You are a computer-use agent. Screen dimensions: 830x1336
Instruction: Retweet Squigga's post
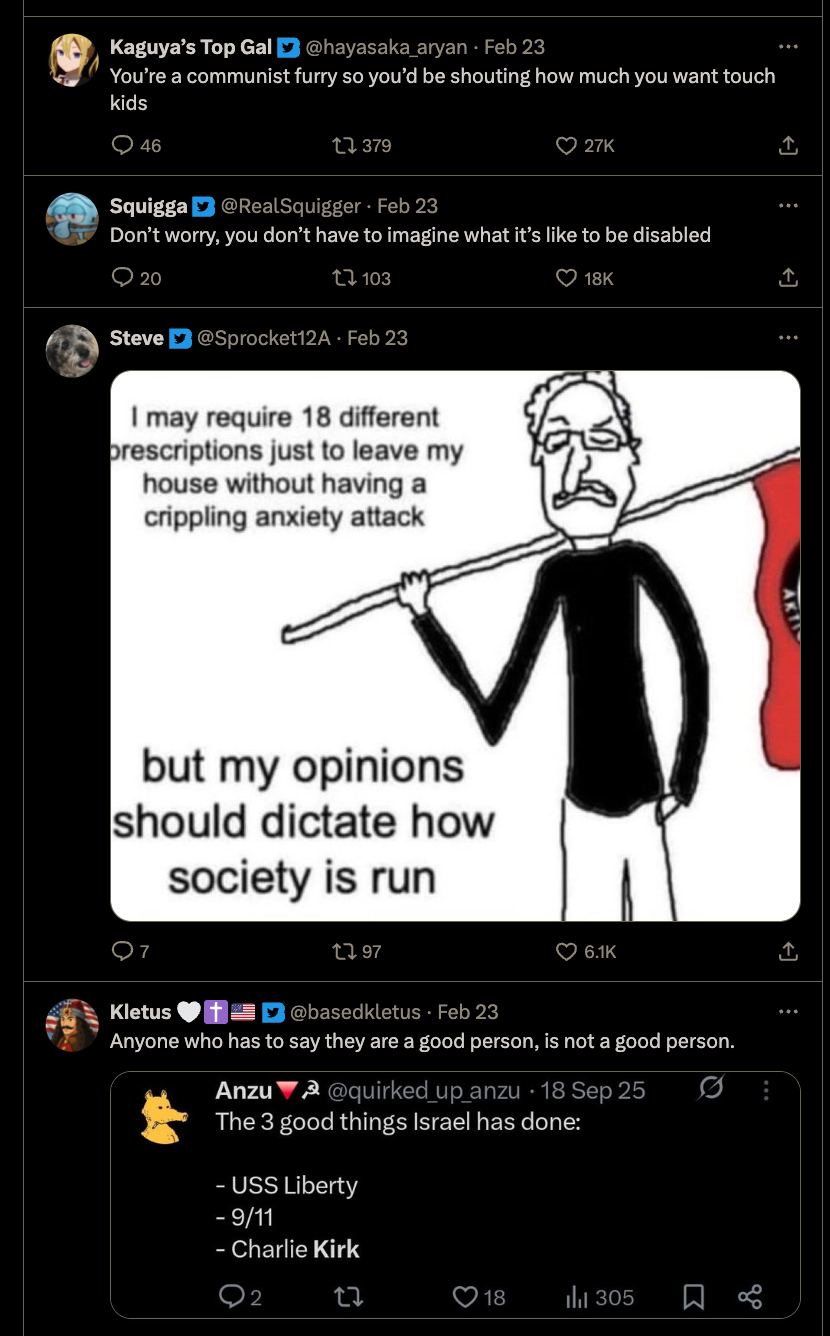[x=345, y=278]
